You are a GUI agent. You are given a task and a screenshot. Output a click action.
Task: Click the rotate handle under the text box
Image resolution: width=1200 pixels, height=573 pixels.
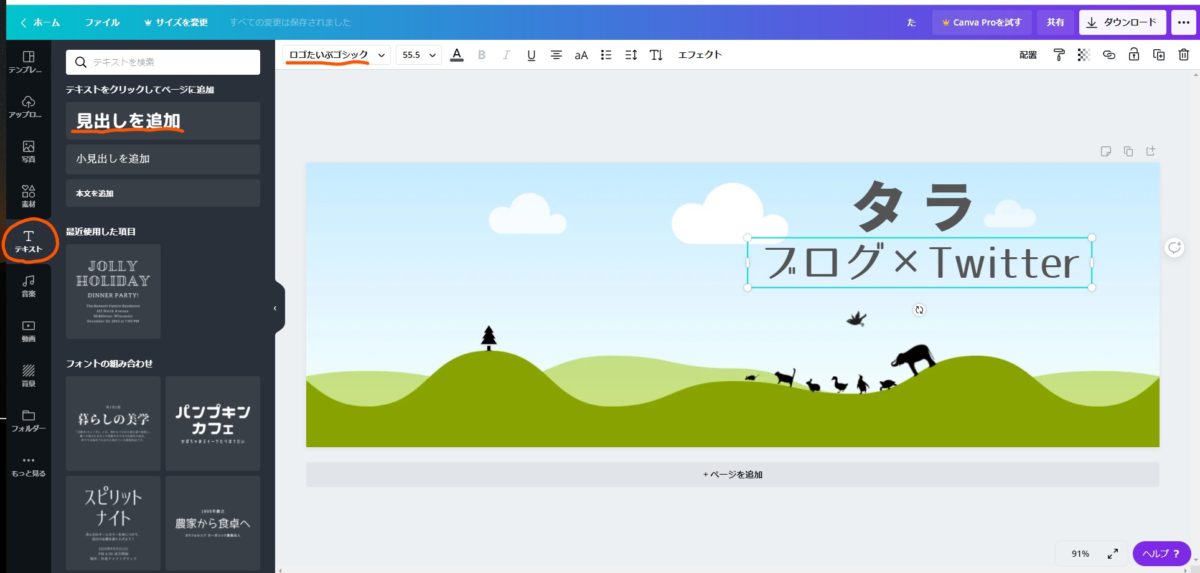[919, 310]
